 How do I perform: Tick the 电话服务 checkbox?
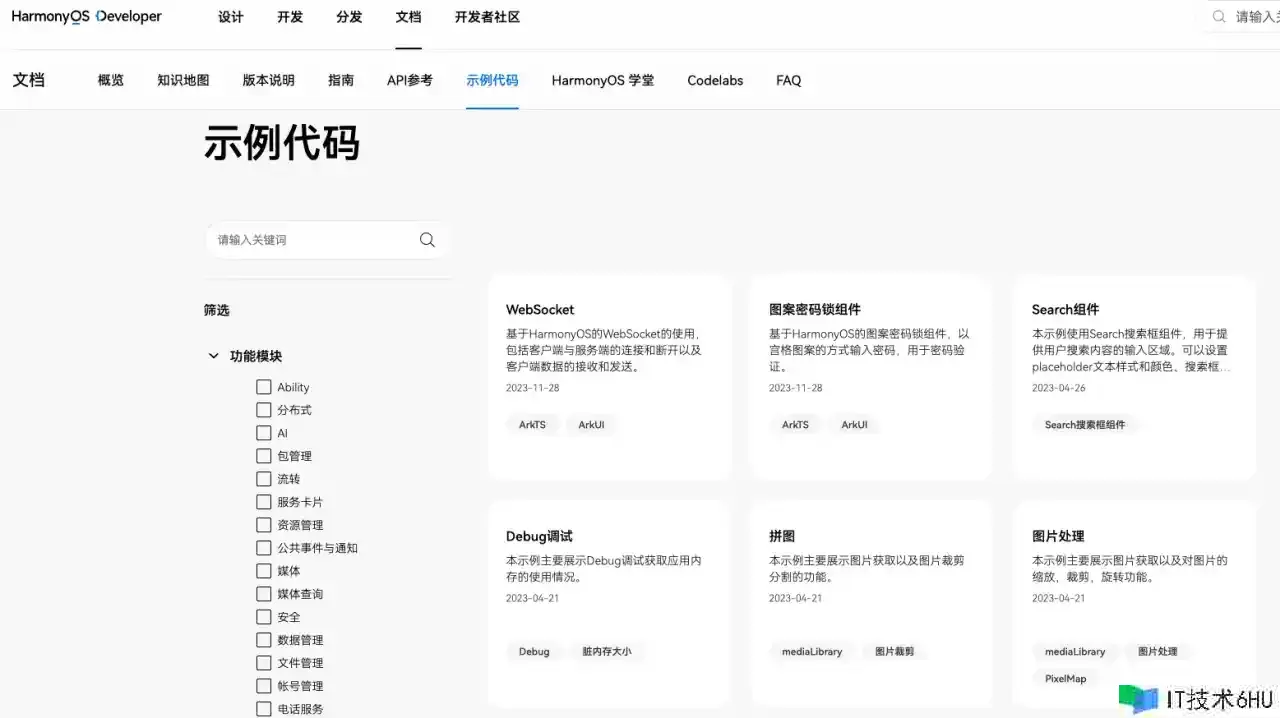(264, 709)
